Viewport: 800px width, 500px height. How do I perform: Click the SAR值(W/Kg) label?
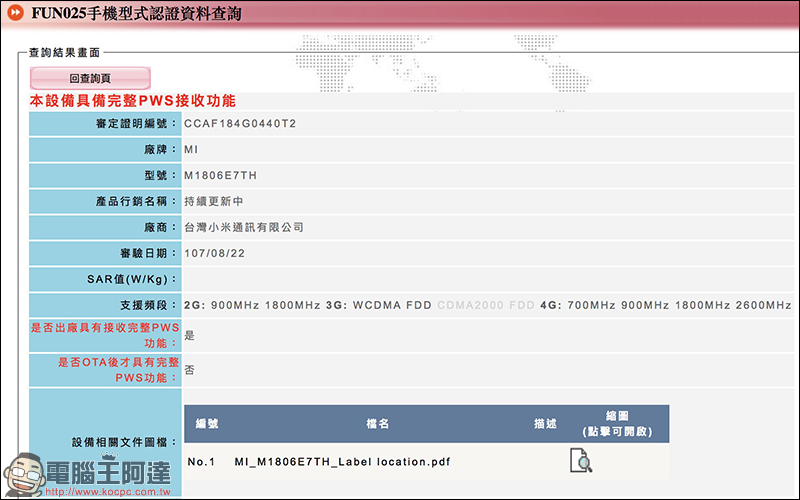point(131,280)
